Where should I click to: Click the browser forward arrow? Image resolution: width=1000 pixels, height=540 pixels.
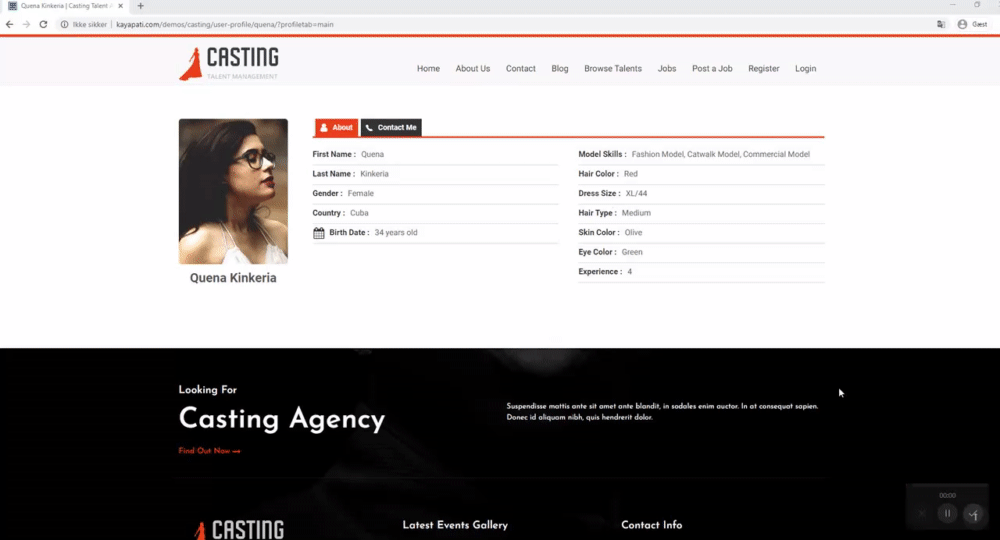pyautogui.click(x=26, y=24)
